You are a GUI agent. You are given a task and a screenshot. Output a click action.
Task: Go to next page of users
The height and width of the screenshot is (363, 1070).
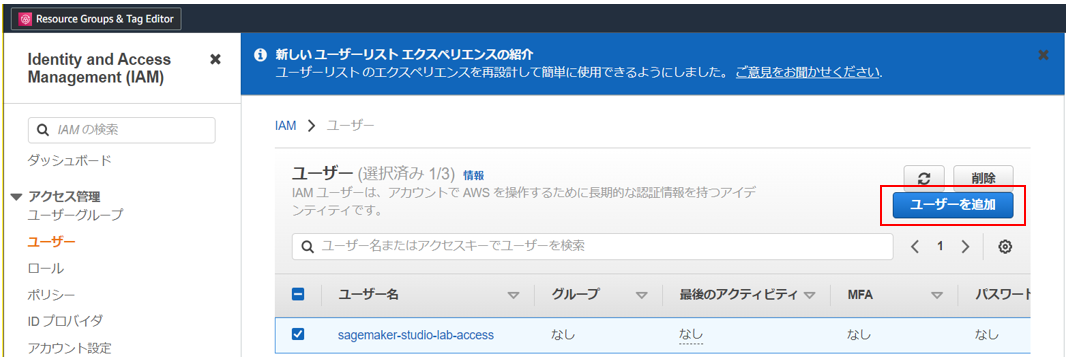click(965, 246)
